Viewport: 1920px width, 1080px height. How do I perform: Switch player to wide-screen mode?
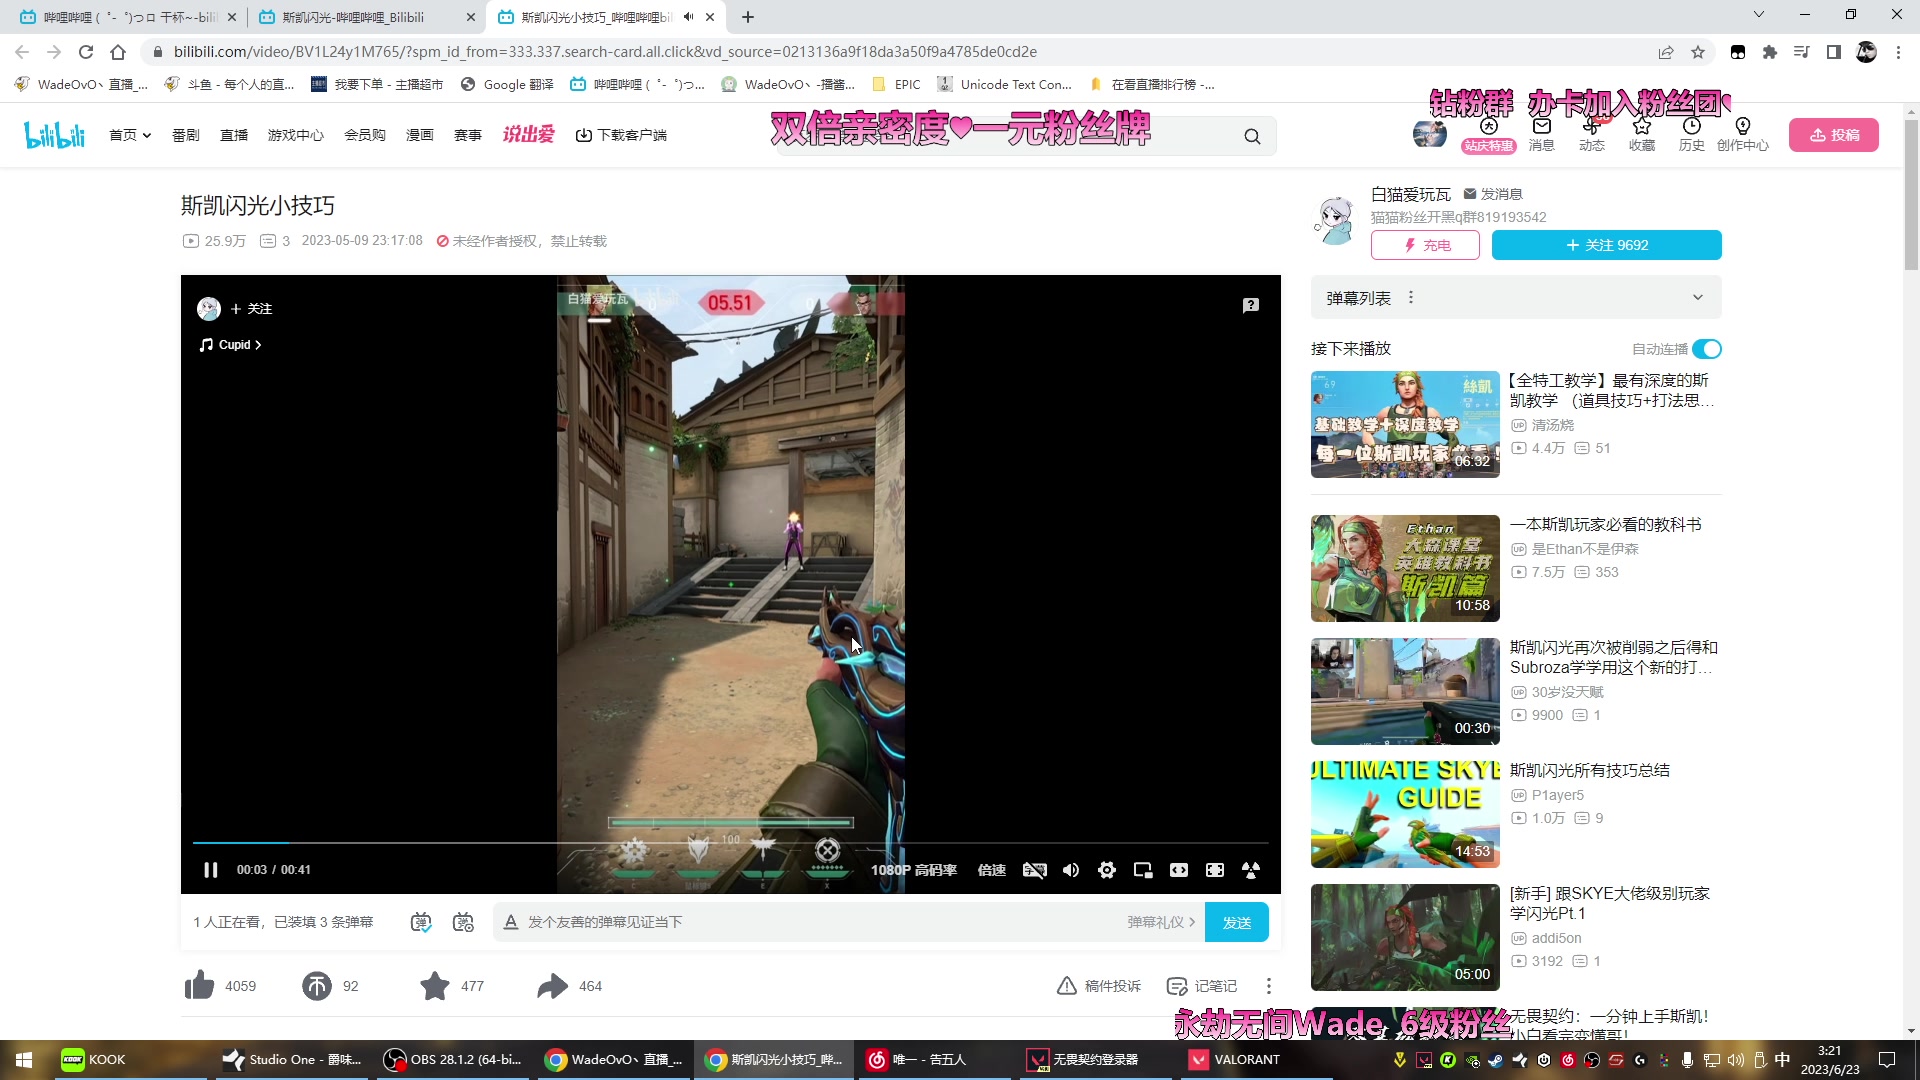click(1179, 870)
